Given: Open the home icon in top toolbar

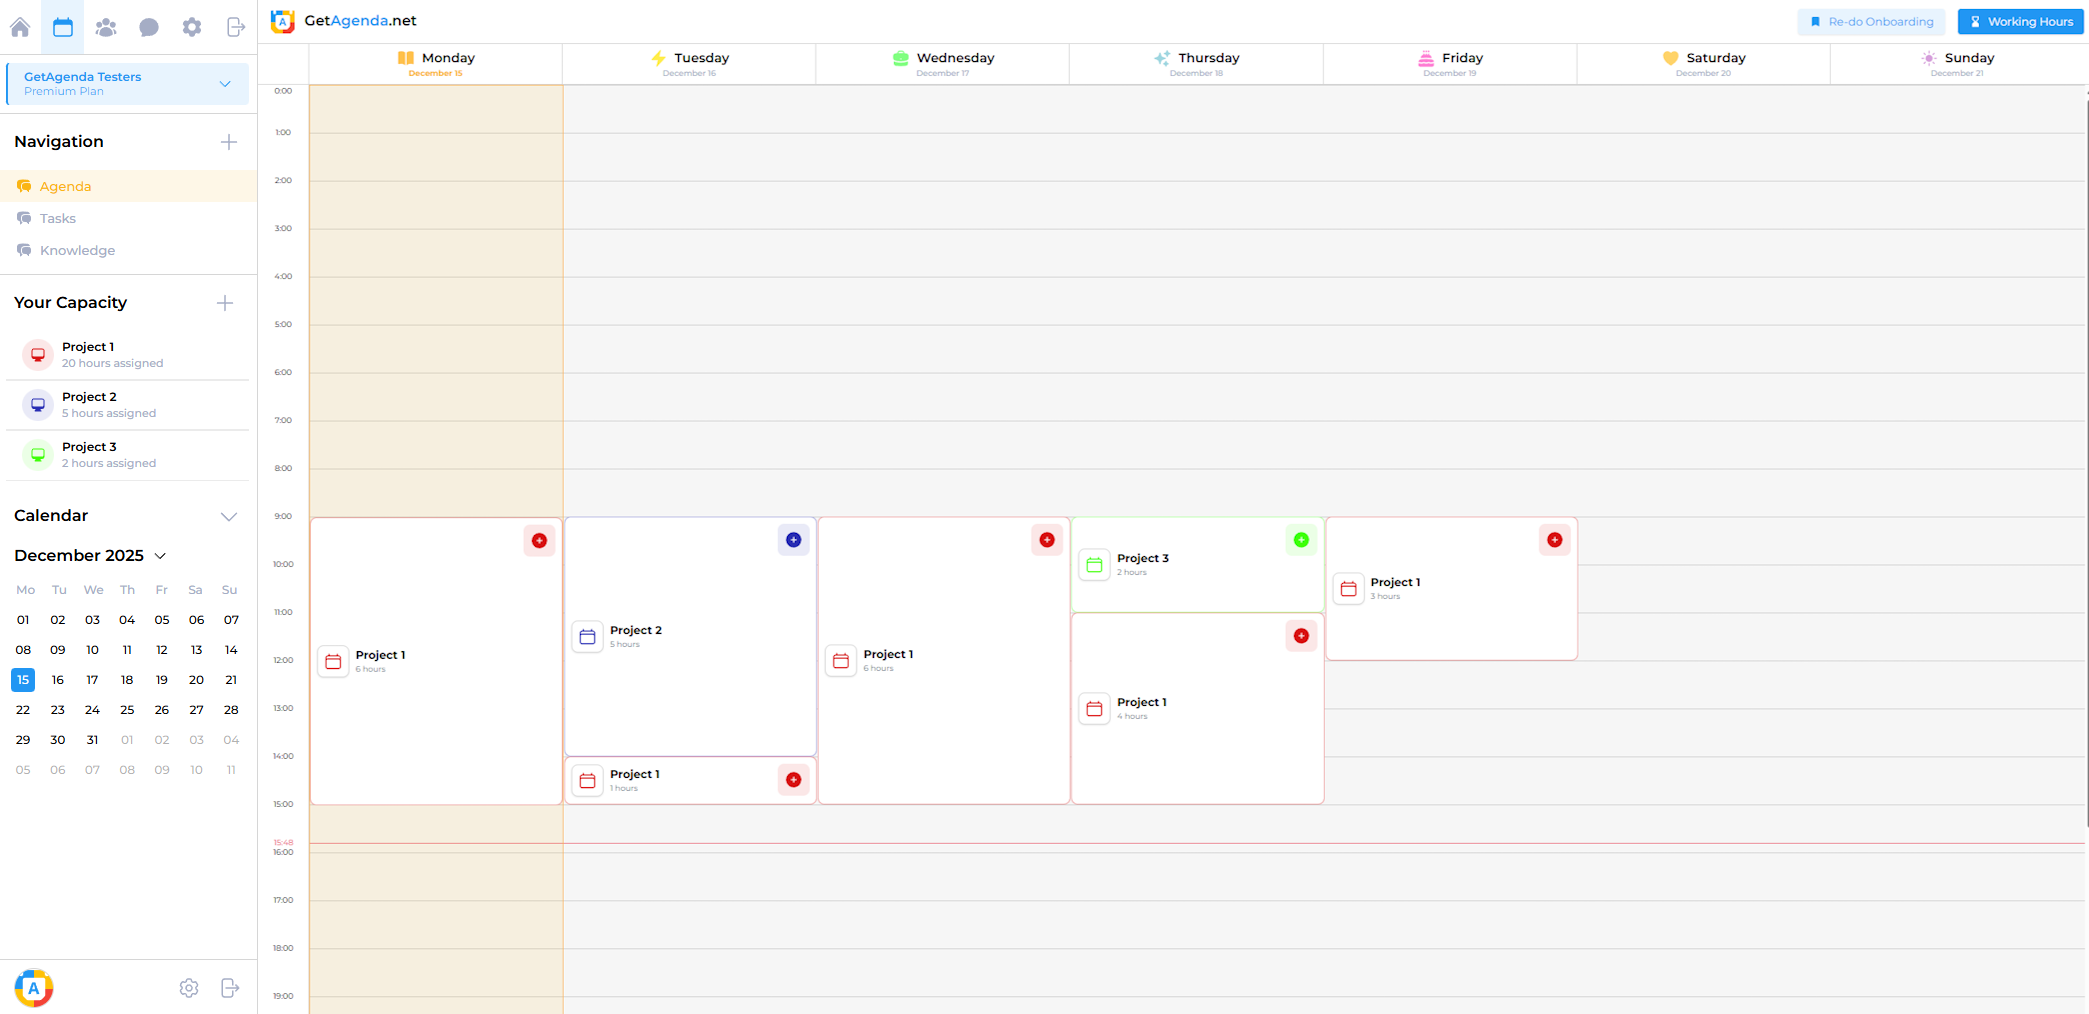Looking at the screenshot, I should 20,27.
